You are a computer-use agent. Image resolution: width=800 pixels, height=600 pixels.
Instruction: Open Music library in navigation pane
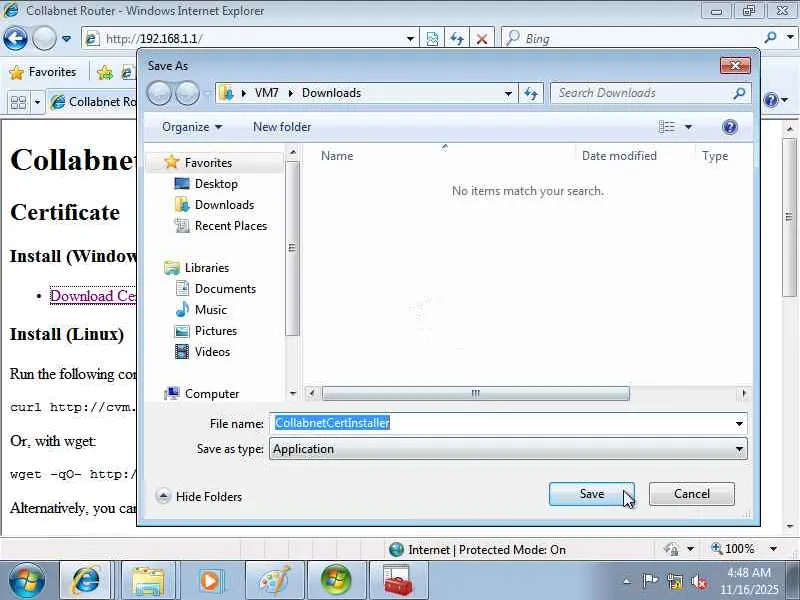(x=210, y=310)
